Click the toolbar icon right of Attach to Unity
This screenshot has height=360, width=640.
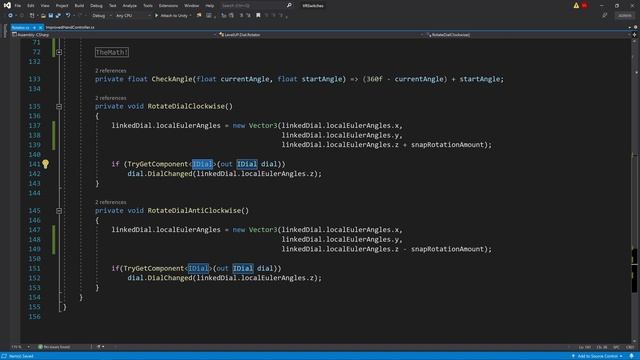(199, 16)
